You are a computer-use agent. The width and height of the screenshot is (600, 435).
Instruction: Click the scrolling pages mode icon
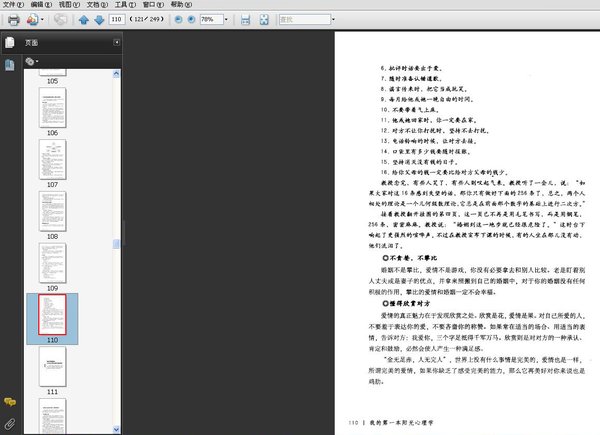click(245, 20)
